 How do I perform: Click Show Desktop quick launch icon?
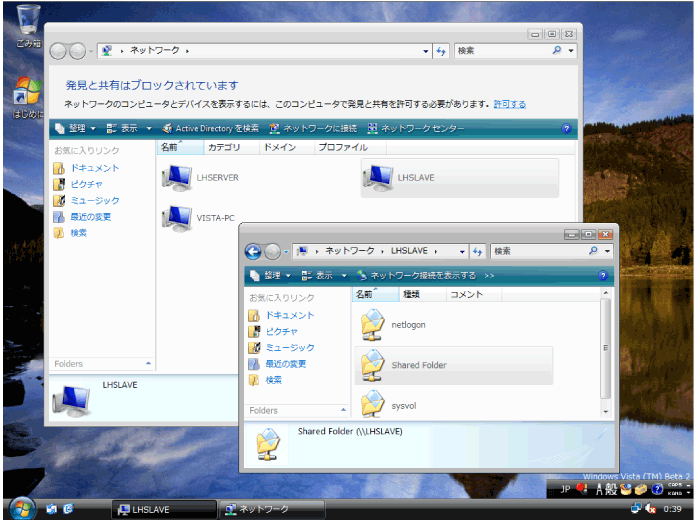click(52, 509)
